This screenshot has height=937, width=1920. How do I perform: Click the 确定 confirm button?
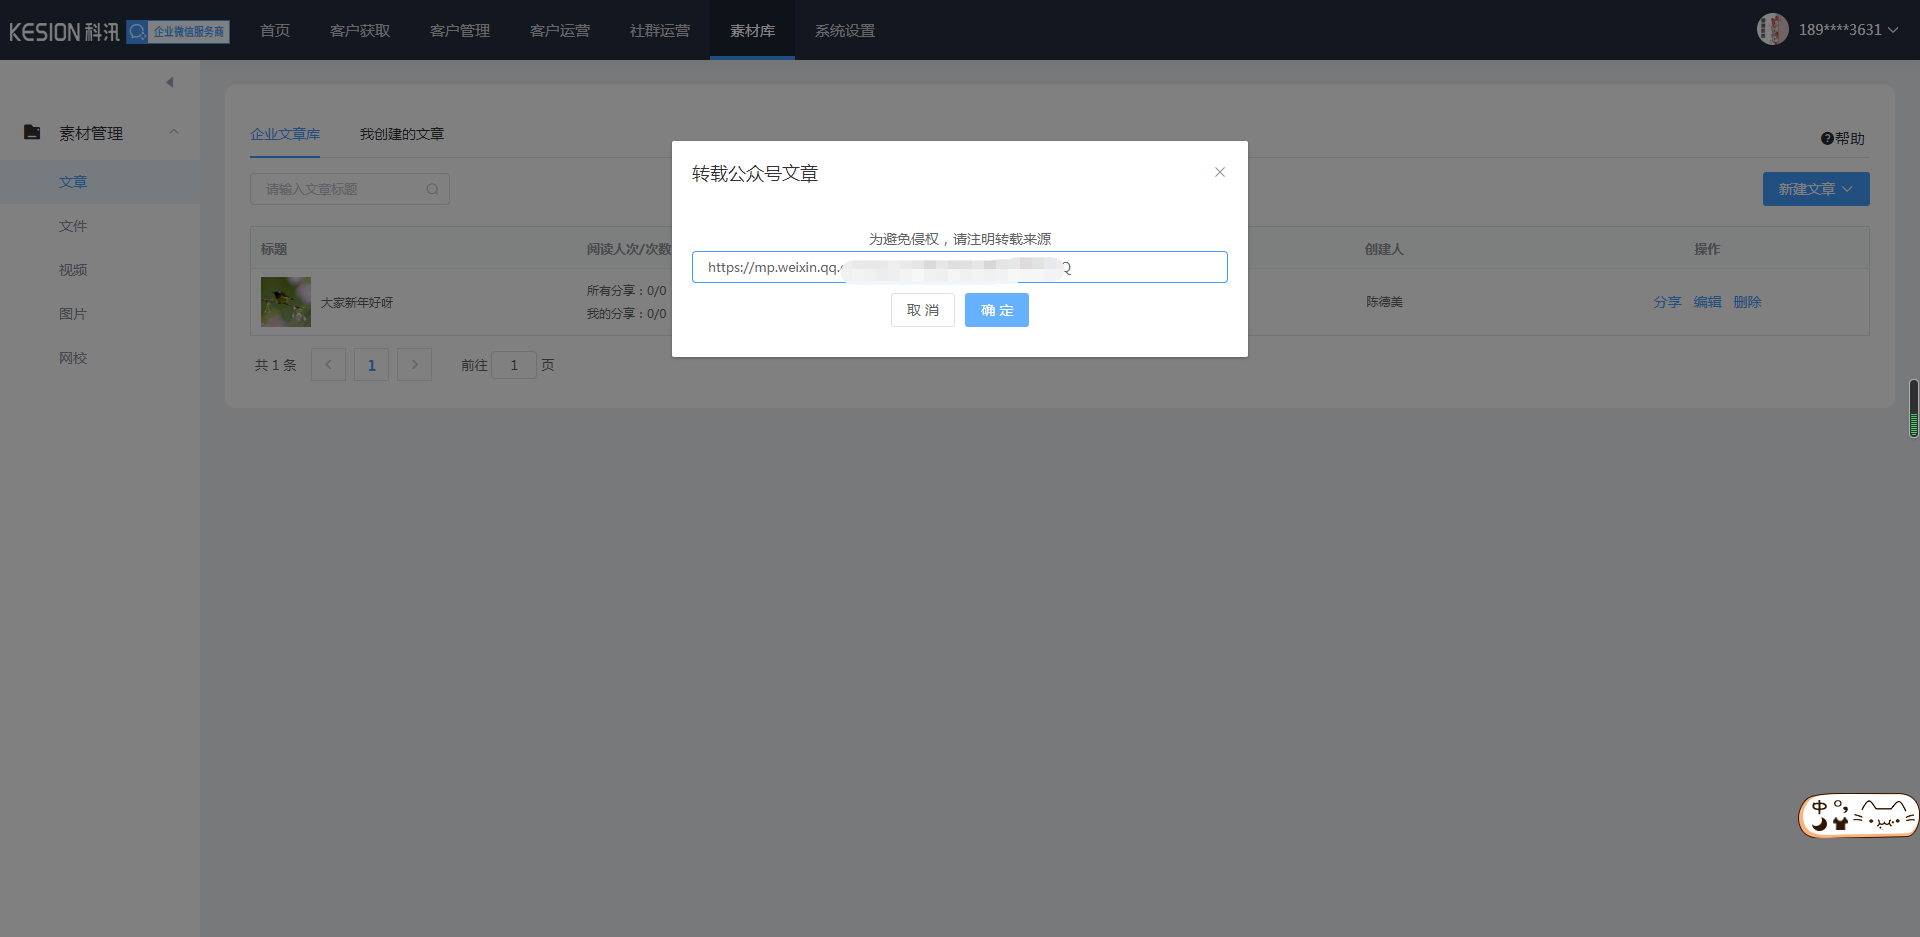click(996, 310)
